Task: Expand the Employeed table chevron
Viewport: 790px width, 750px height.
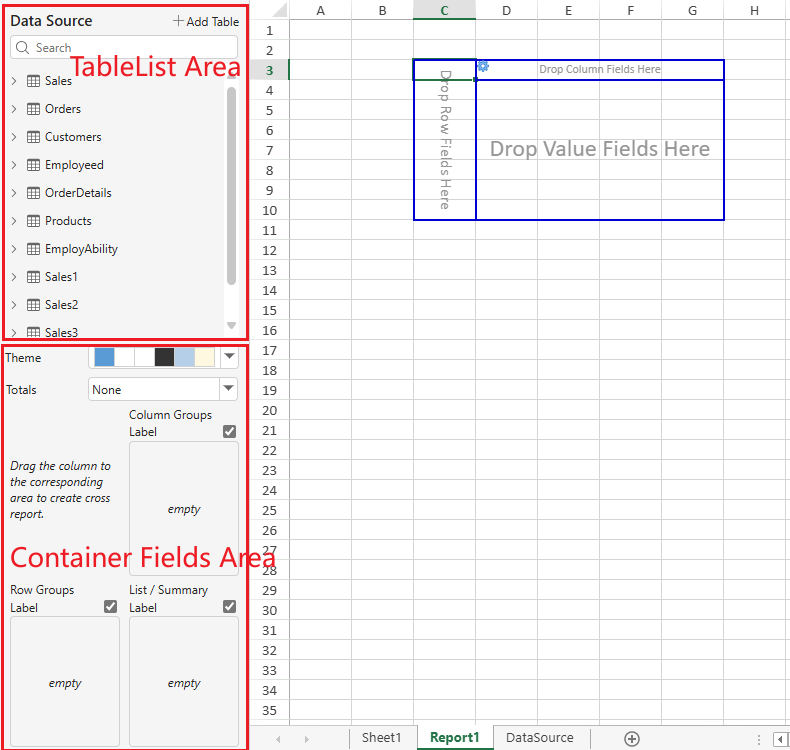Action: click(x=14, y=165)
